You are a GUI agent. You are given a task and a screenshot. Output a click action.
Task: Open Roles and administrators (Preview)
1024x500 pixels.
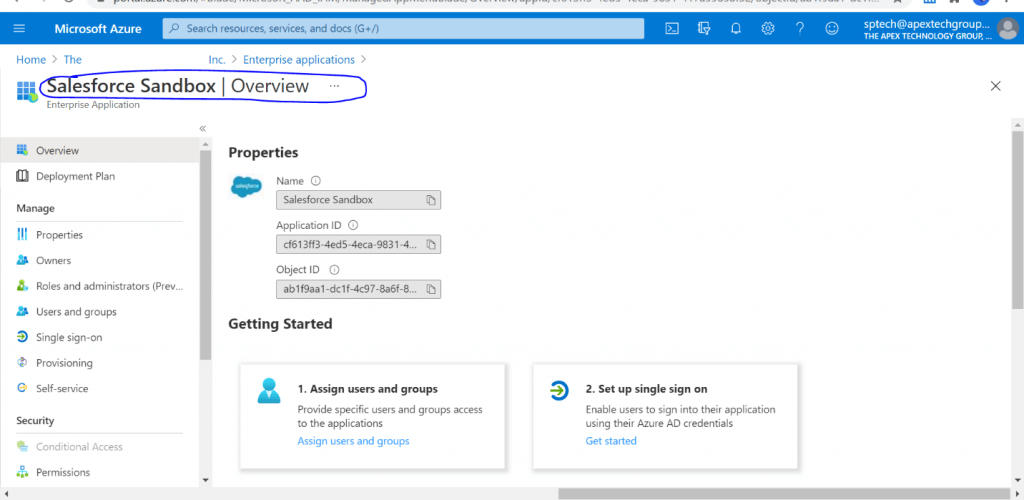click(99, 286)
